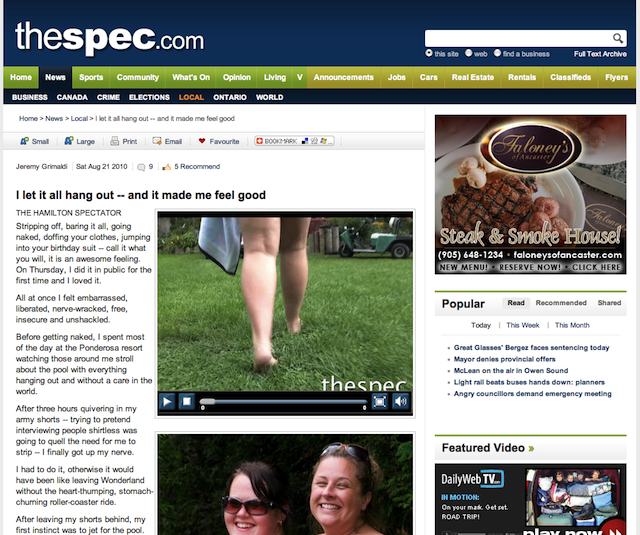Expand the Featured Video arrow
640x535 pixels.
click(x=531, y=448)
